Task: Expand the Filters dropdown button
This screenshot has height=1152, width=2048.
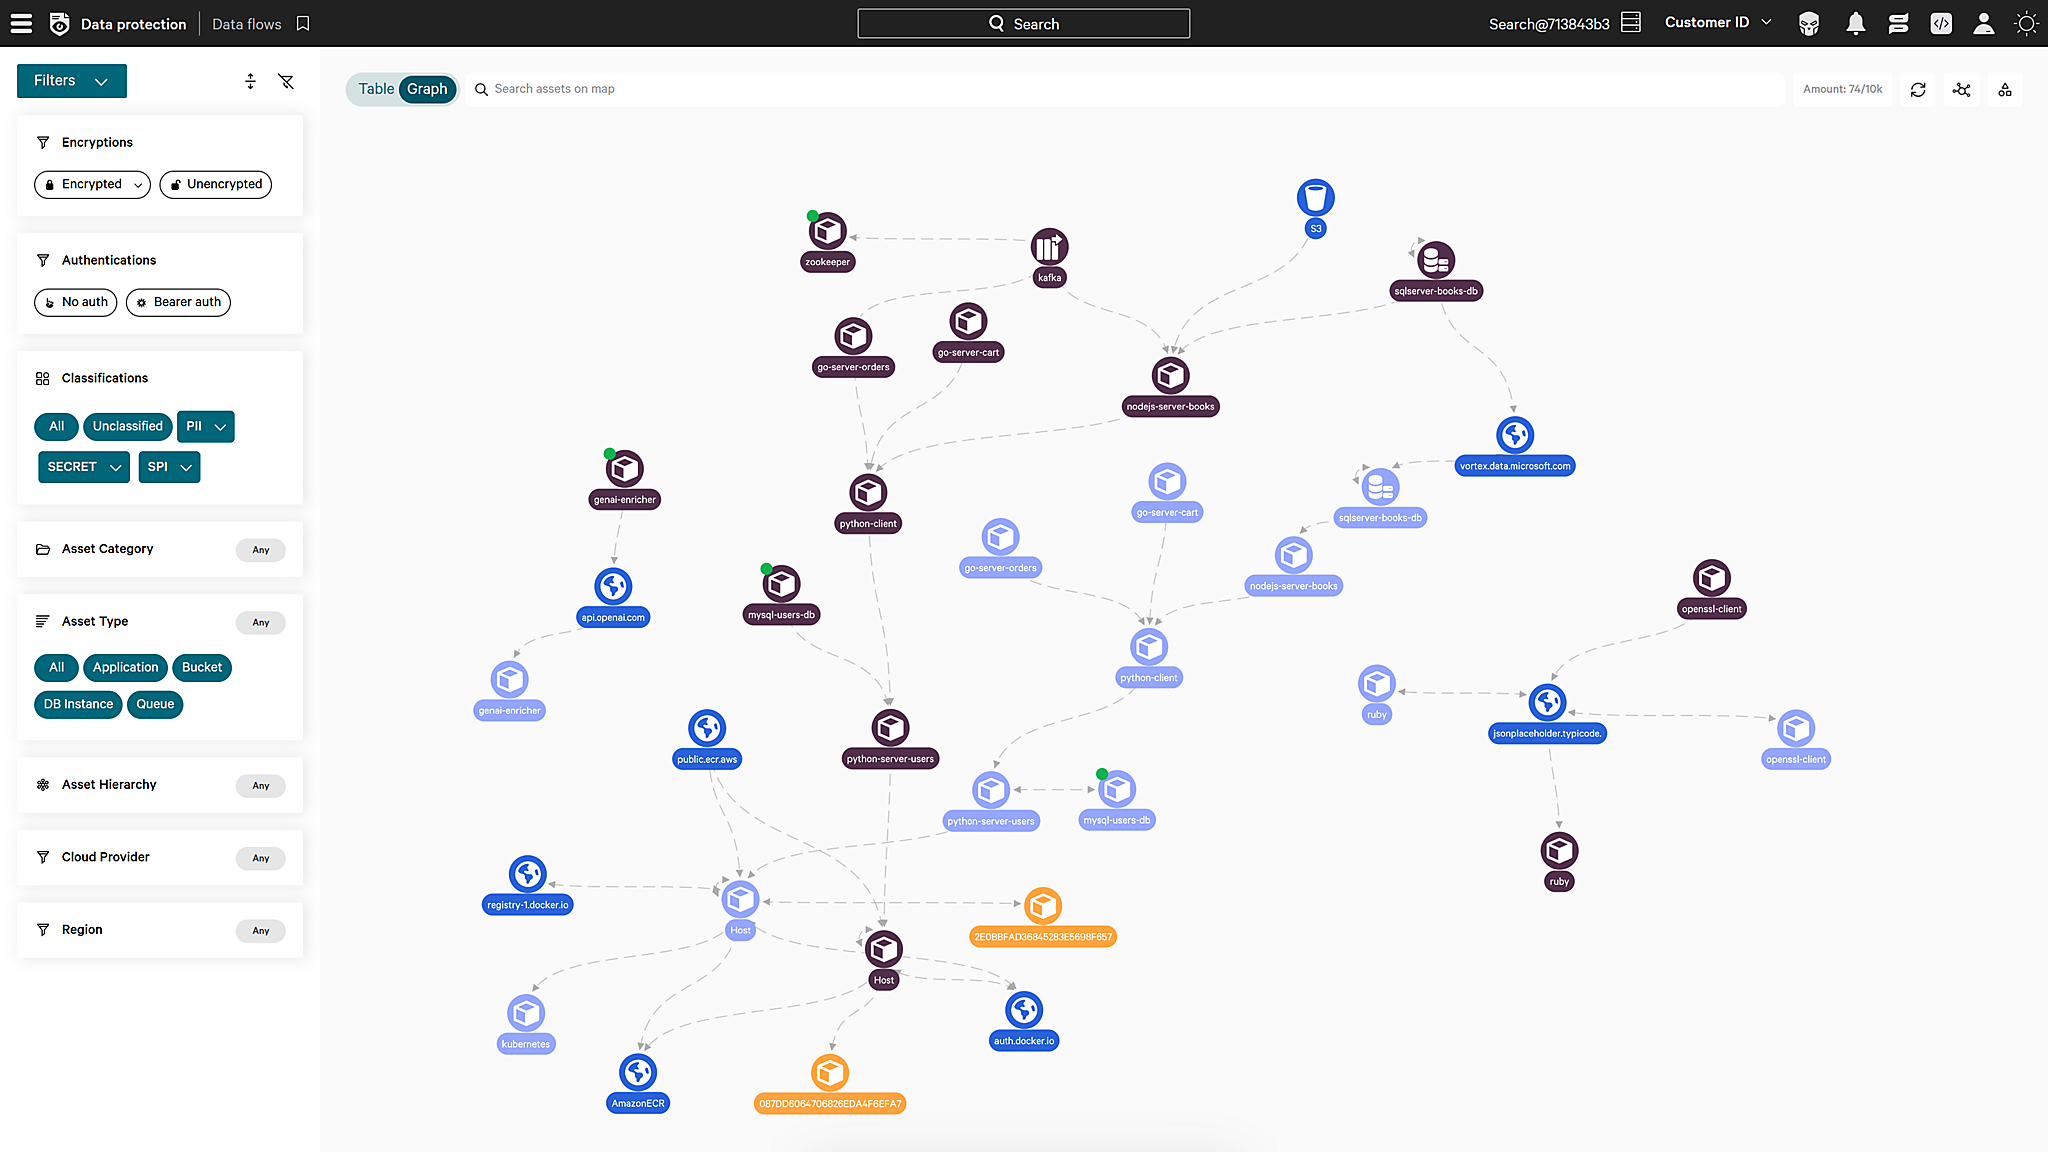Action: pos(71,81)
